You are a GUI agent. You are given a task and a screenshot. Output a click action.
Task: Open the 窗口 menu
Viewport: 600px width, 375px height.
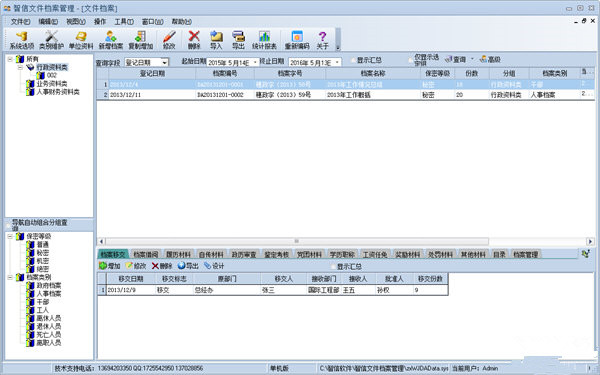(x=152, y=22)
